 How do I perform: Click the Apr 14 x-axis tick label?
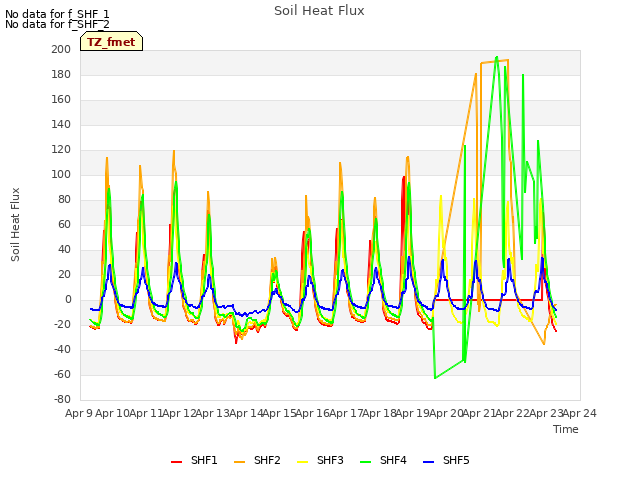[246, 413]
